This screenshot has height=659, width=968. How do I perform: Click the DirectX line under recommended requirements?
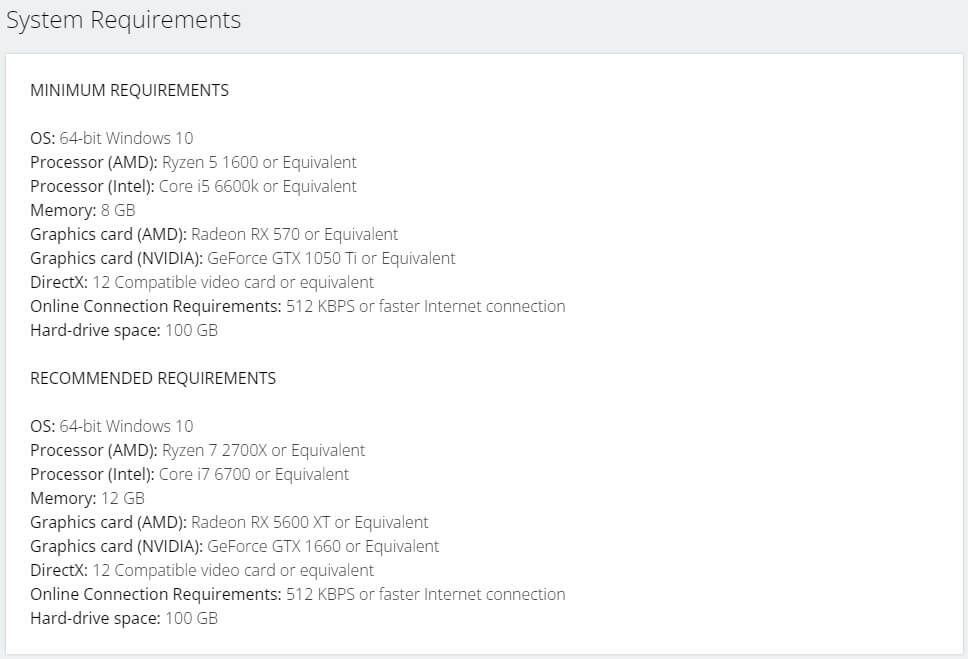[202, 570]
